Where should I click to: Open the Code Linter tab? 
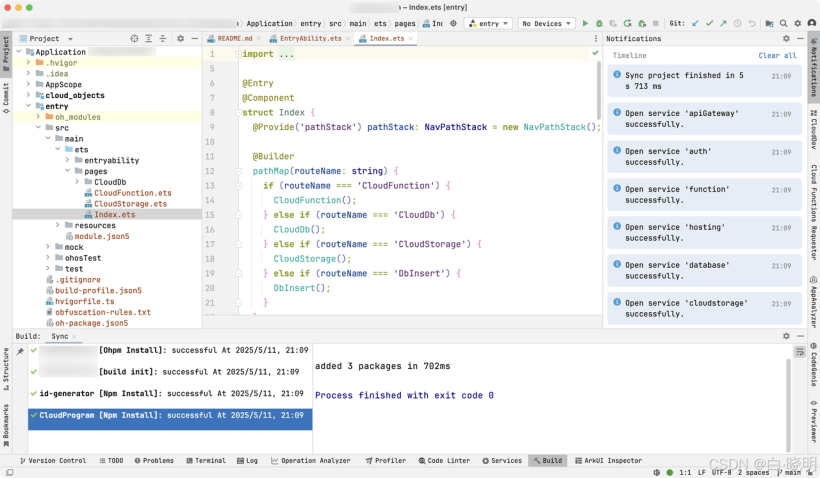(444, 461)
